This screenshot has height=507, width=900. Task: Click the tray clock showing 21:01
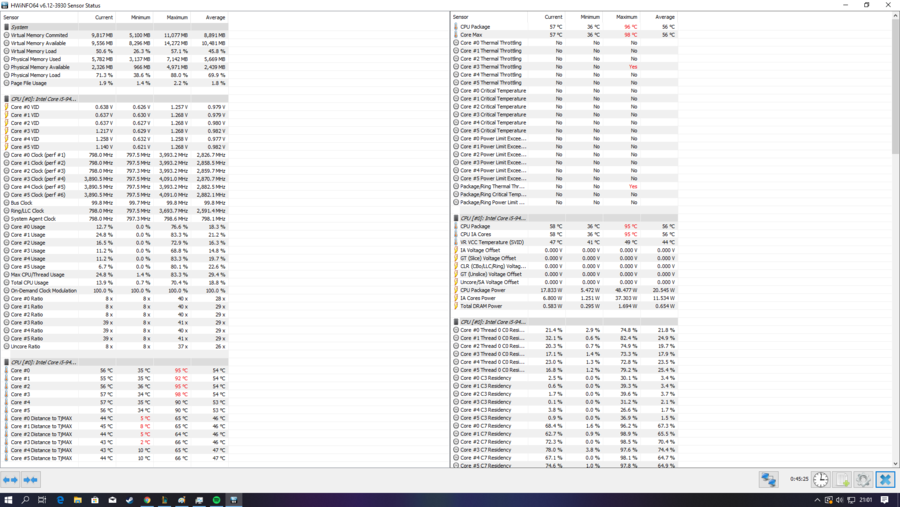866,500
